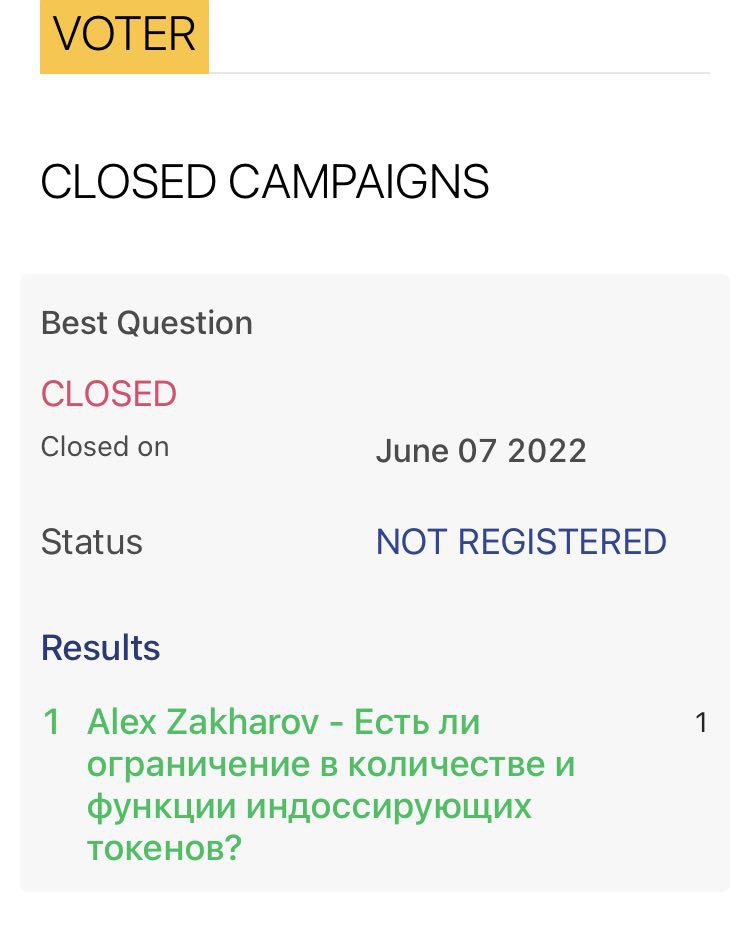Click the gray "Status" label
The image size is (750, 937).
pos(92,542)
